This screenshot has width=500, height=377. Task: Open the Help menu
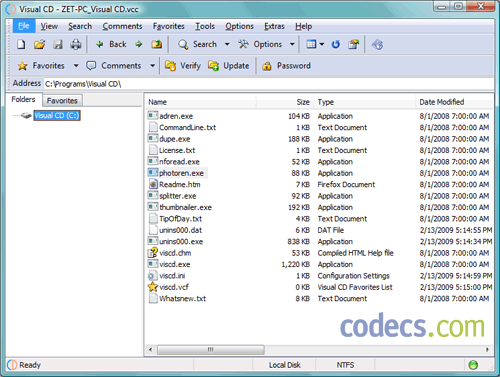pyautogui.click(x=303, y=26)
